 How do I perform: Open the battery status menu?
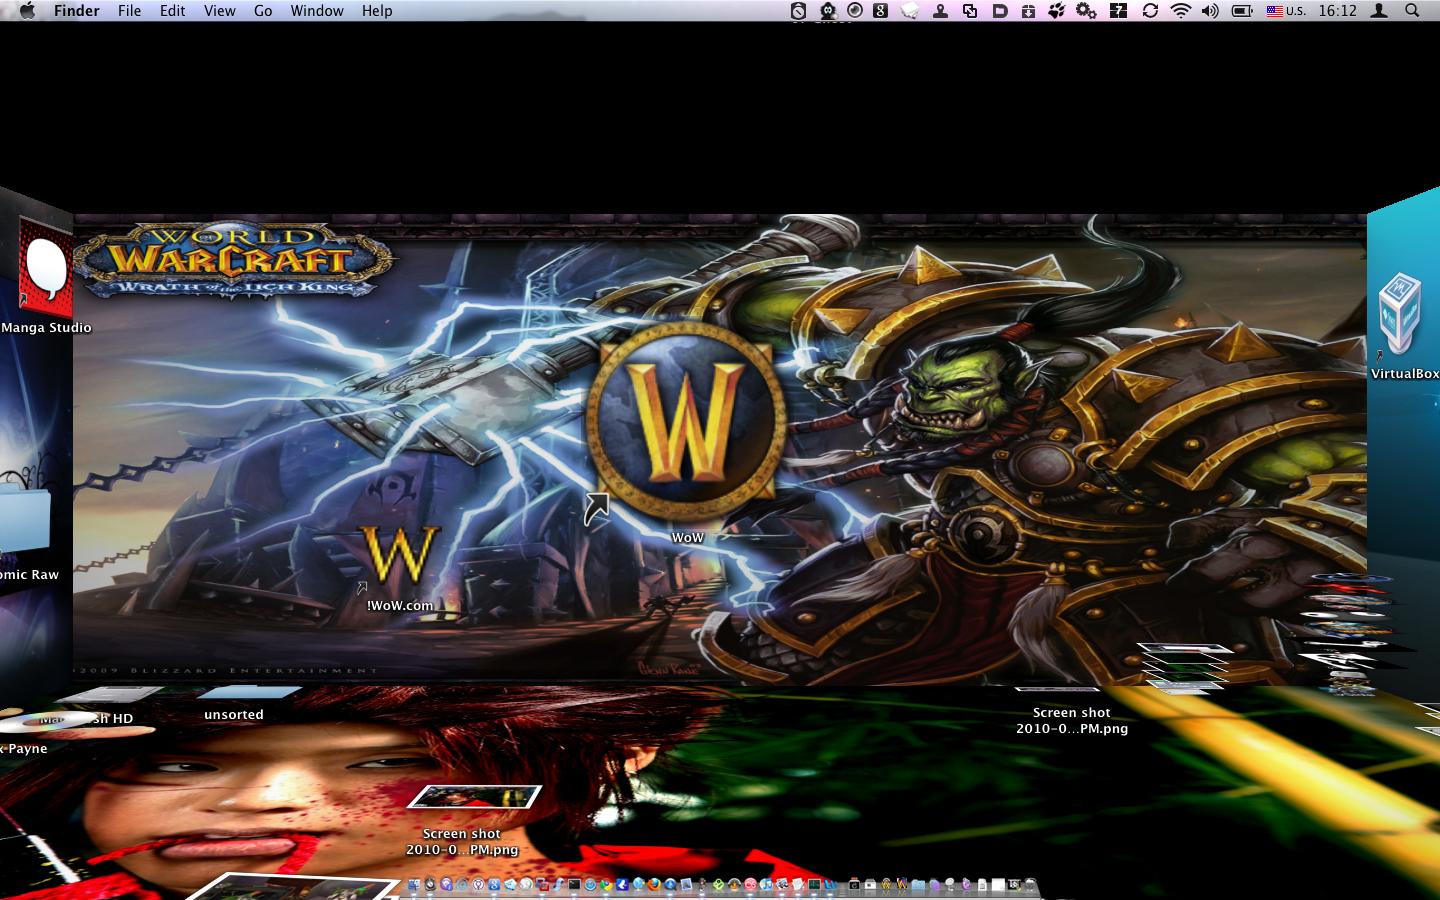[1242, 11]
